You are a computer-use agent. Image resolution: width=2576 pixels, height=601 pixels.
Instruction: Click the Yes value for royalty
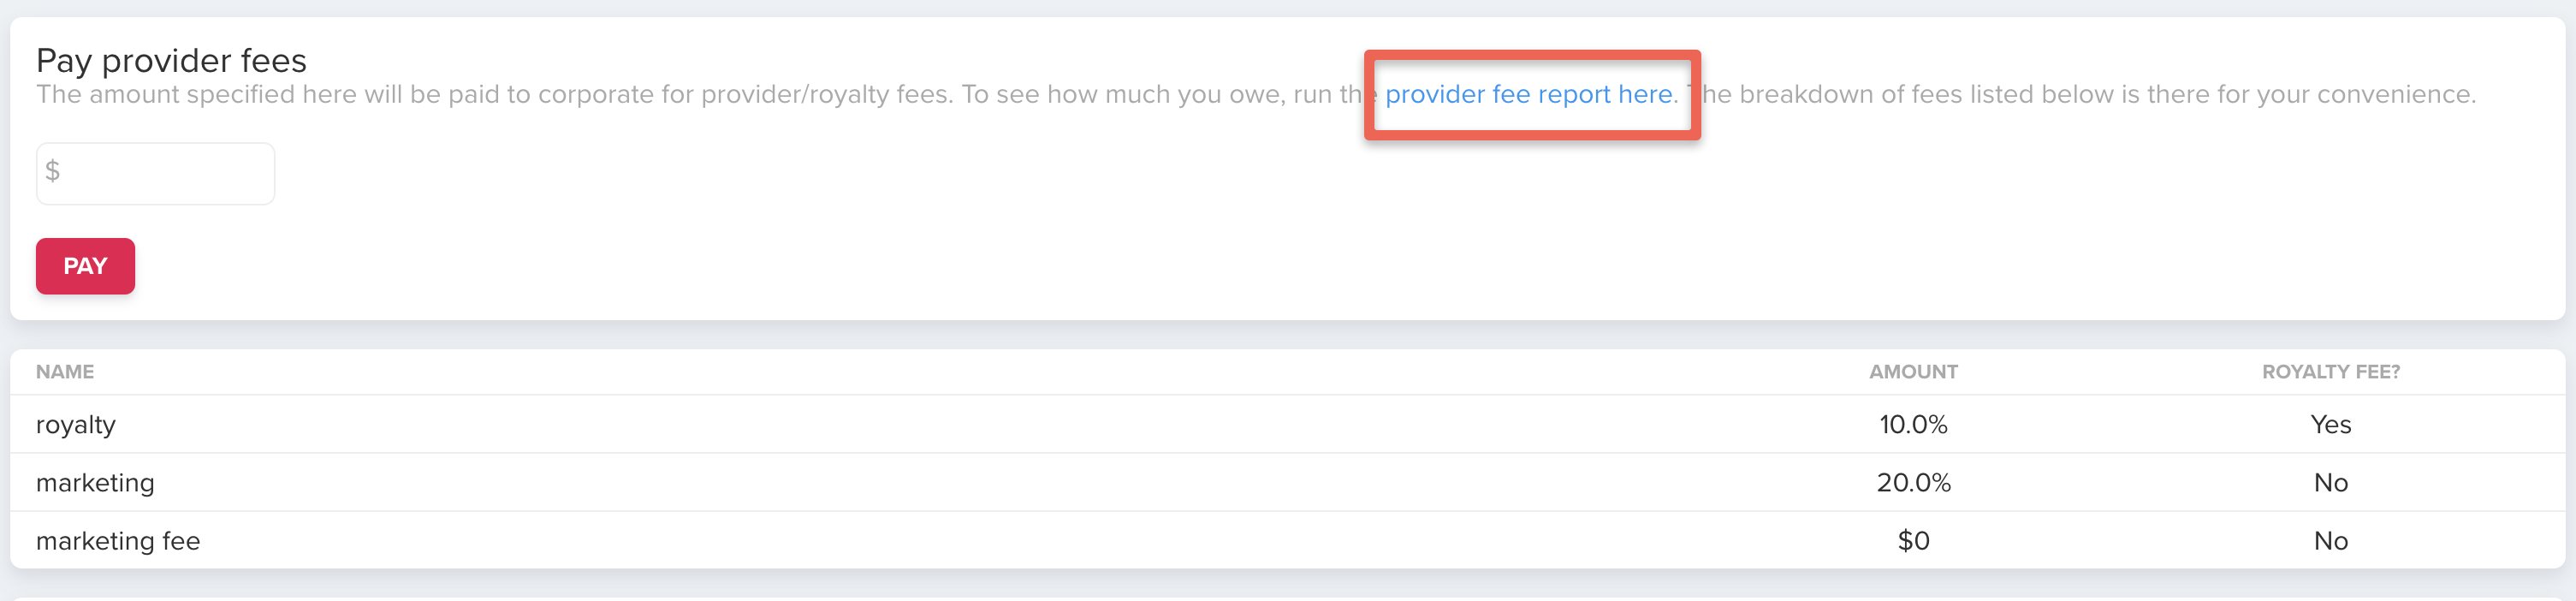(x=2330, y=425)
